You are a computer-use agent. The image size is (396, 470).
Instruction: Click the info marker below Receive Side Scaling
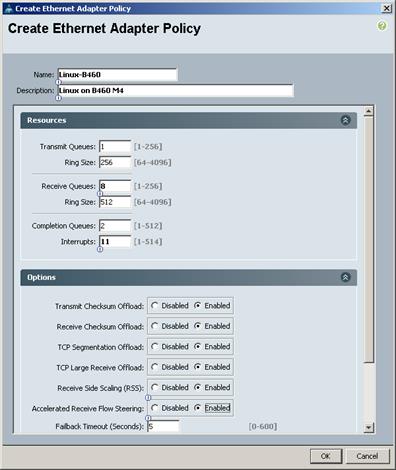[x=148, y=397]
